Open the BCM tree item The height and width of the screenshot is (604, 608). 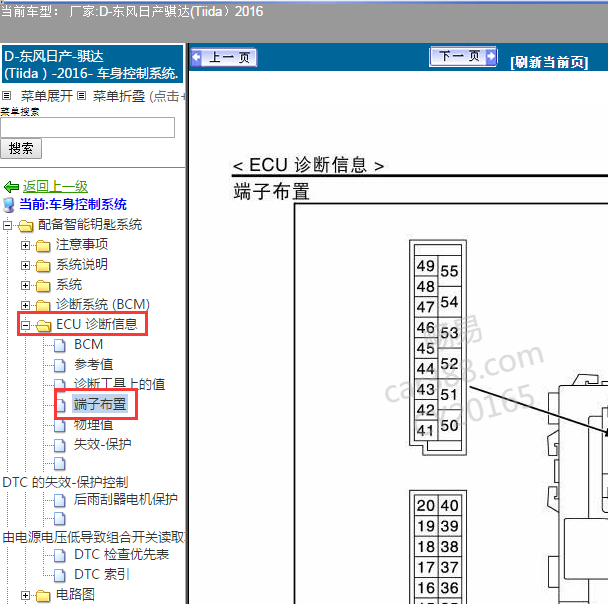pos(88,345)
